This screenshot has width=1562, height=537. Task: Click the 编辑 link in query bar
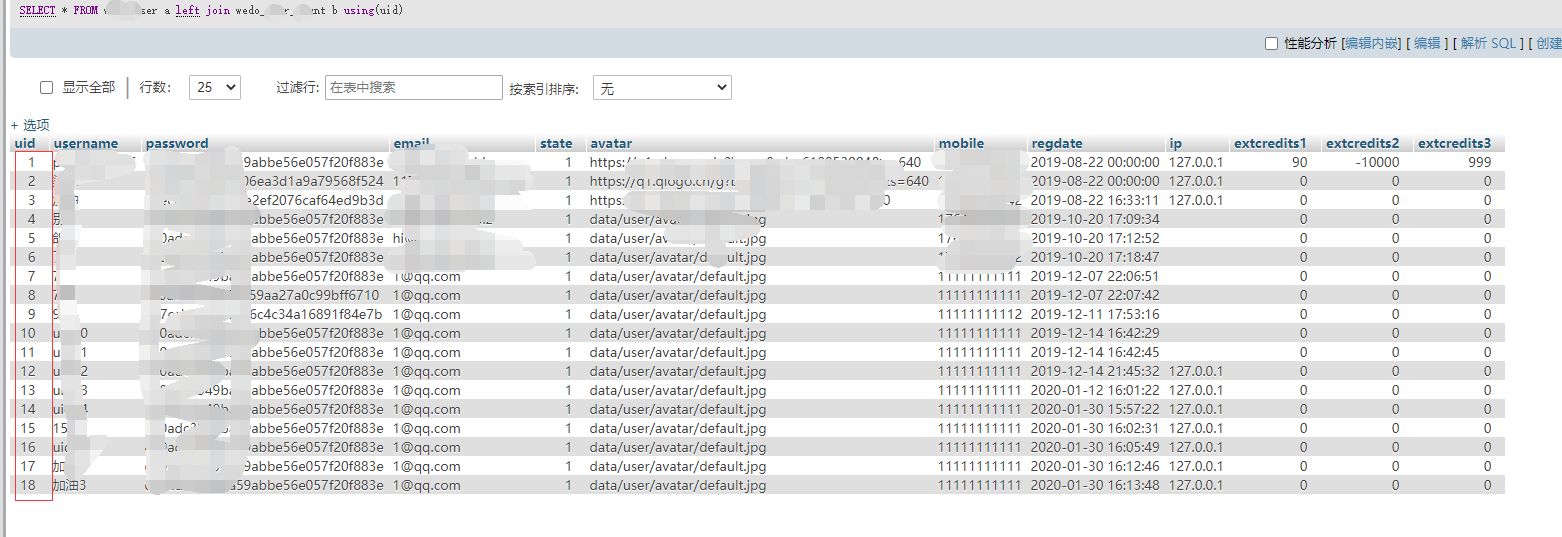click(1427, 43)
